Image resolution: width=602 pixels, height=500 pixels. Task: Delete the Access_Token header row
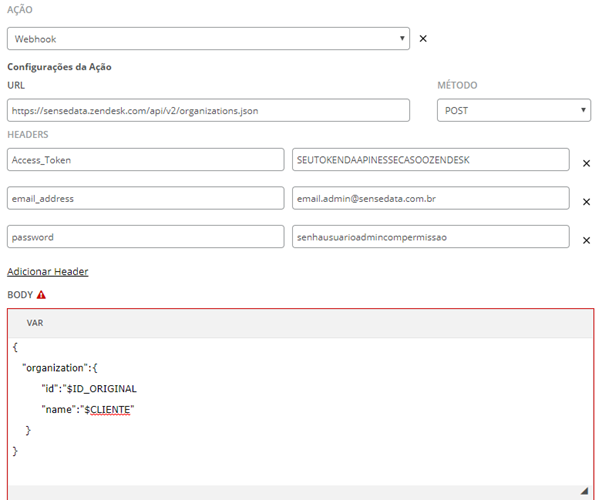(586, 164)
